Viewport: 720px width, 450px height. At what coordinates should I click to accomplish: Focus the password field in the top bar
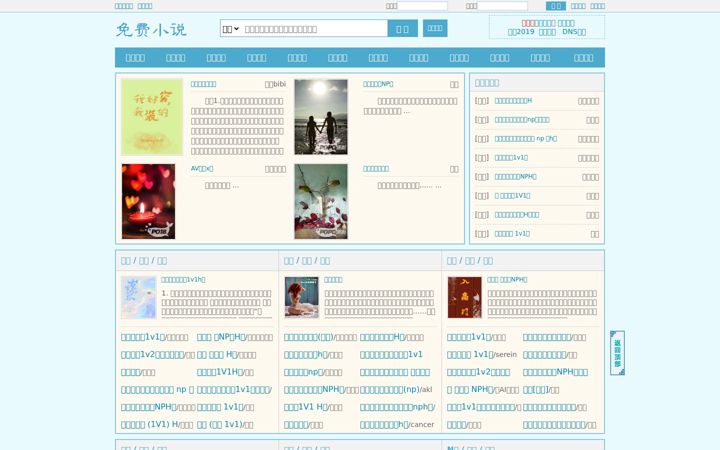coord(502,6)
